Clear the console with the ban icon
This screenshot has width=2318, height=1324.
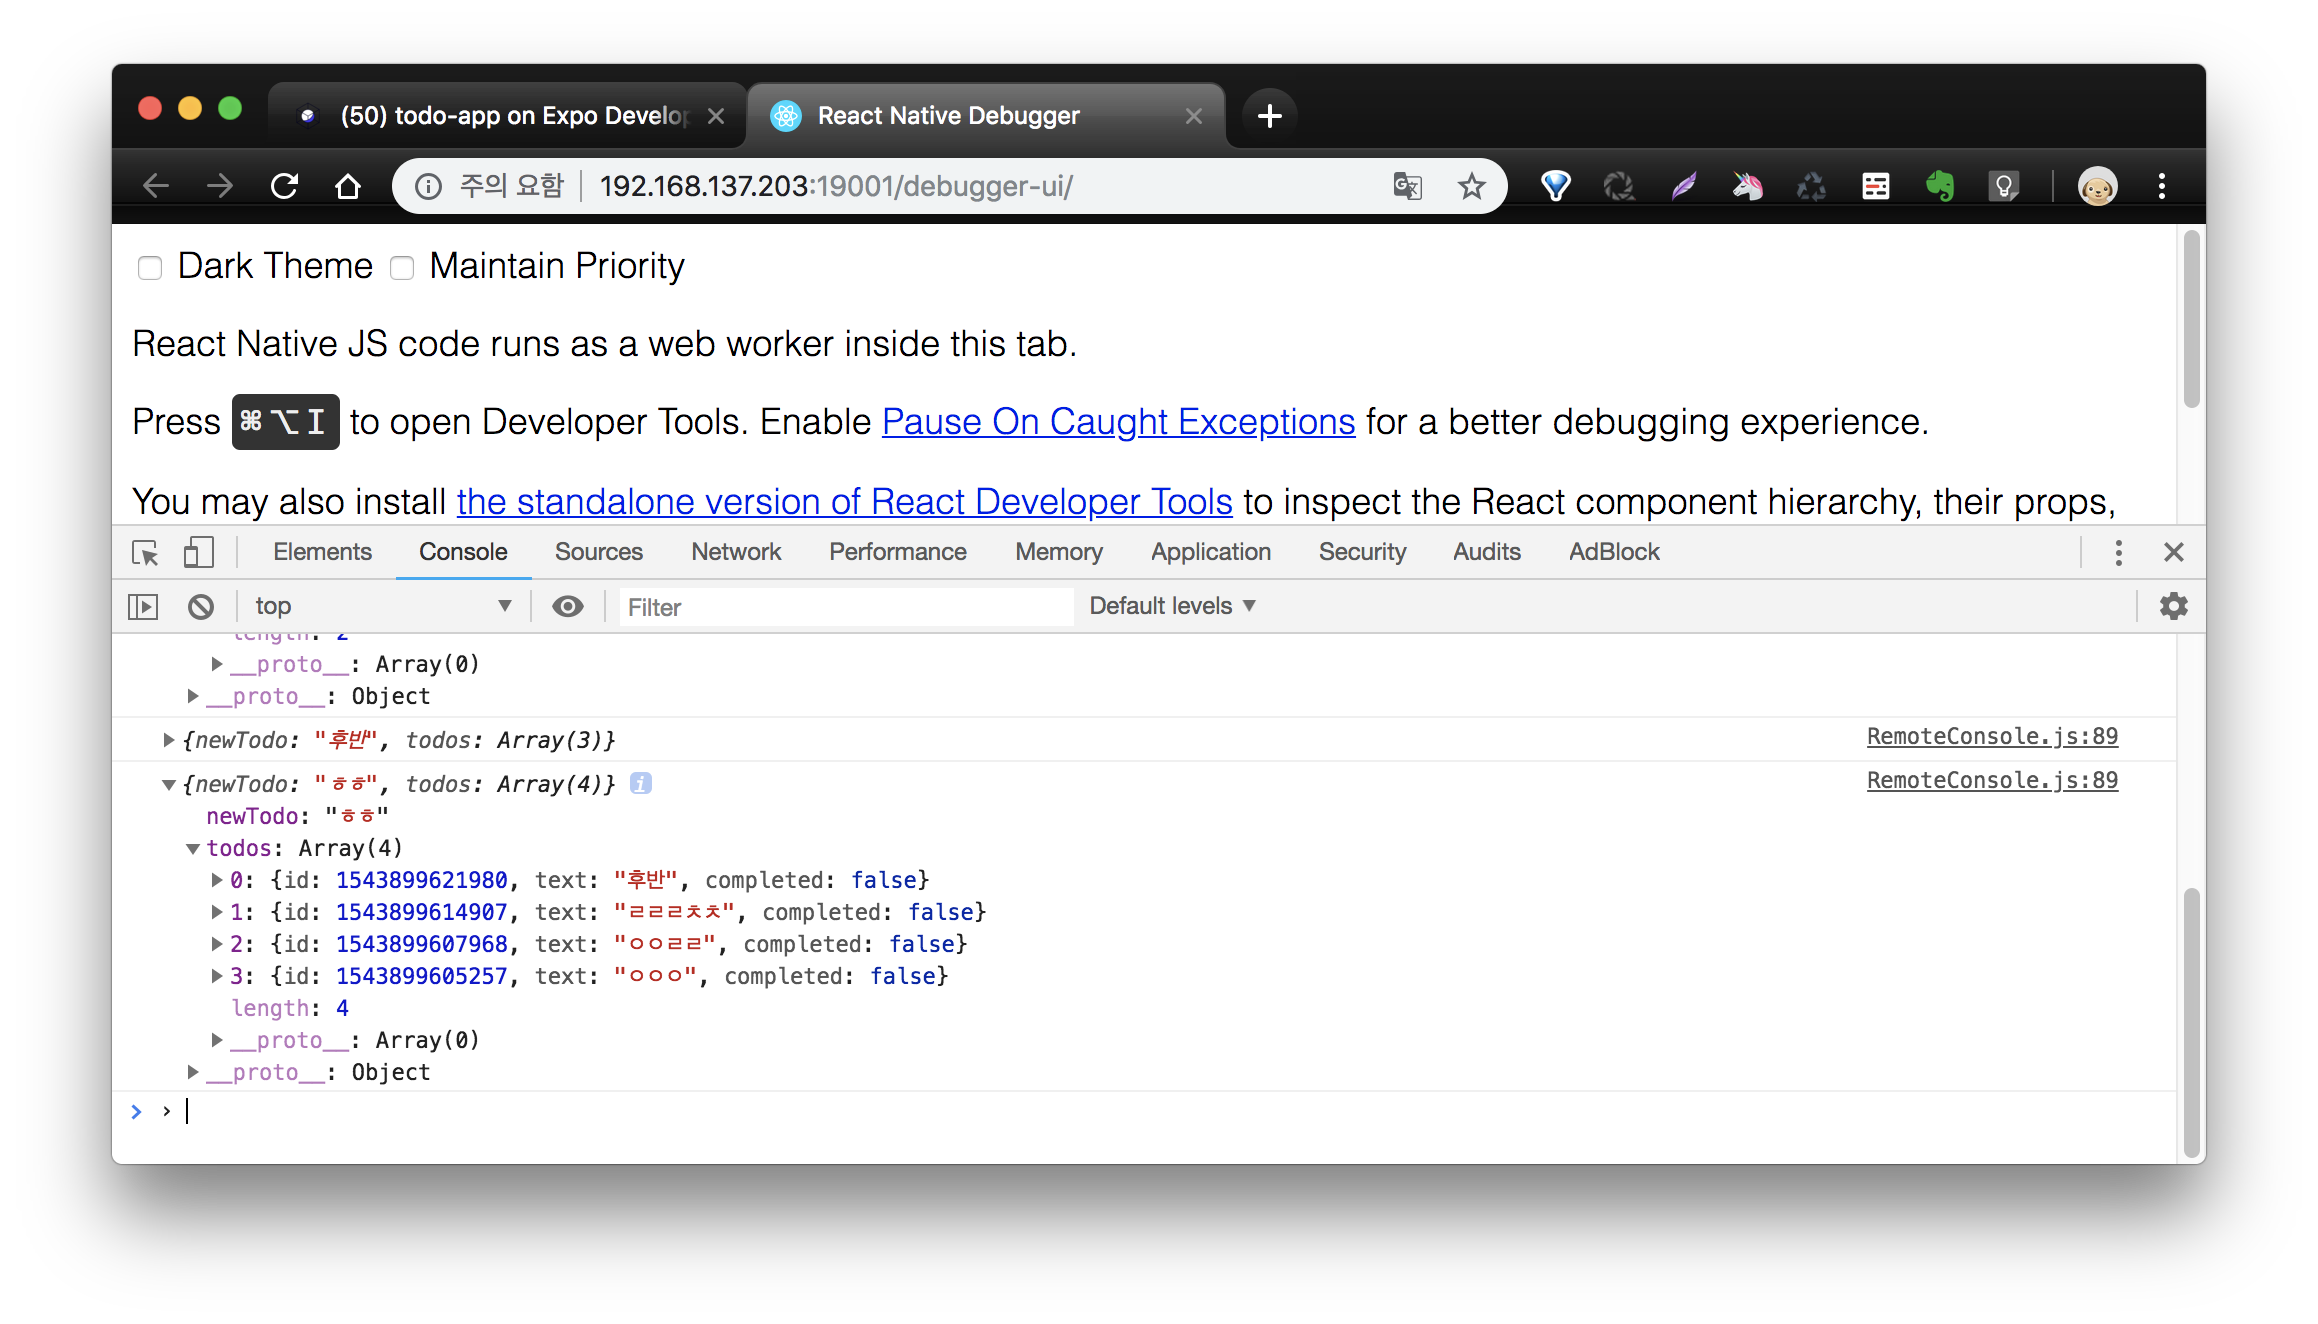[201, 606]
